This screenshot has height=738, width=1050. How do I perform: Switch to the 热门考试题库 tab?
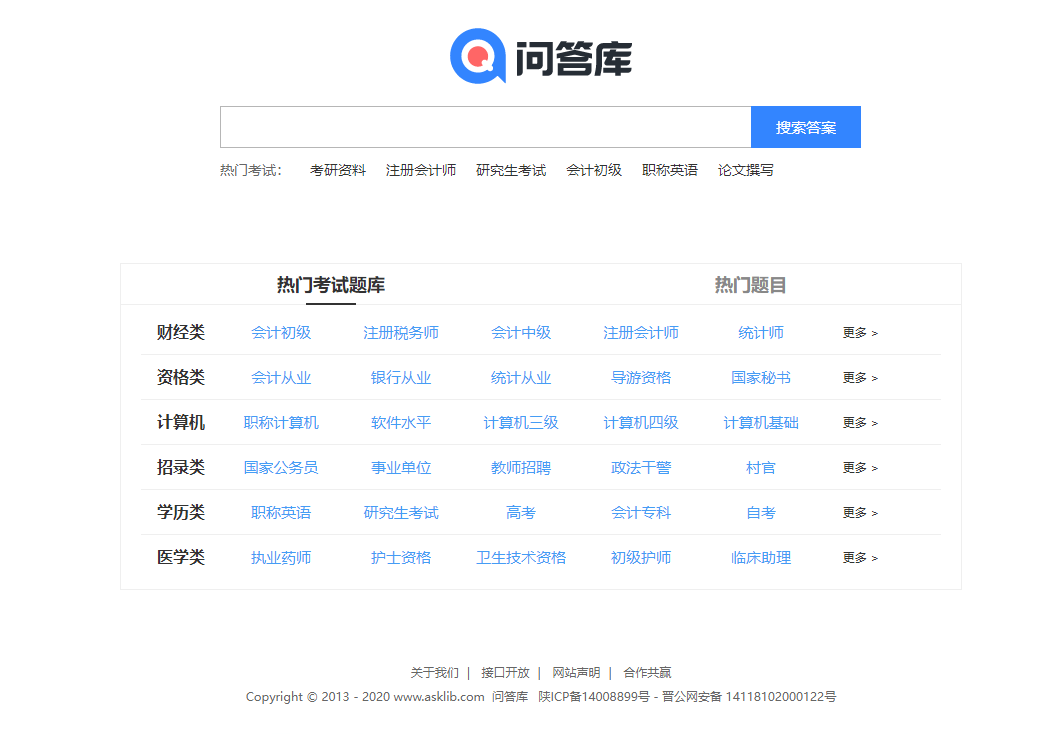pyautogui.click(x=331, y=285)
